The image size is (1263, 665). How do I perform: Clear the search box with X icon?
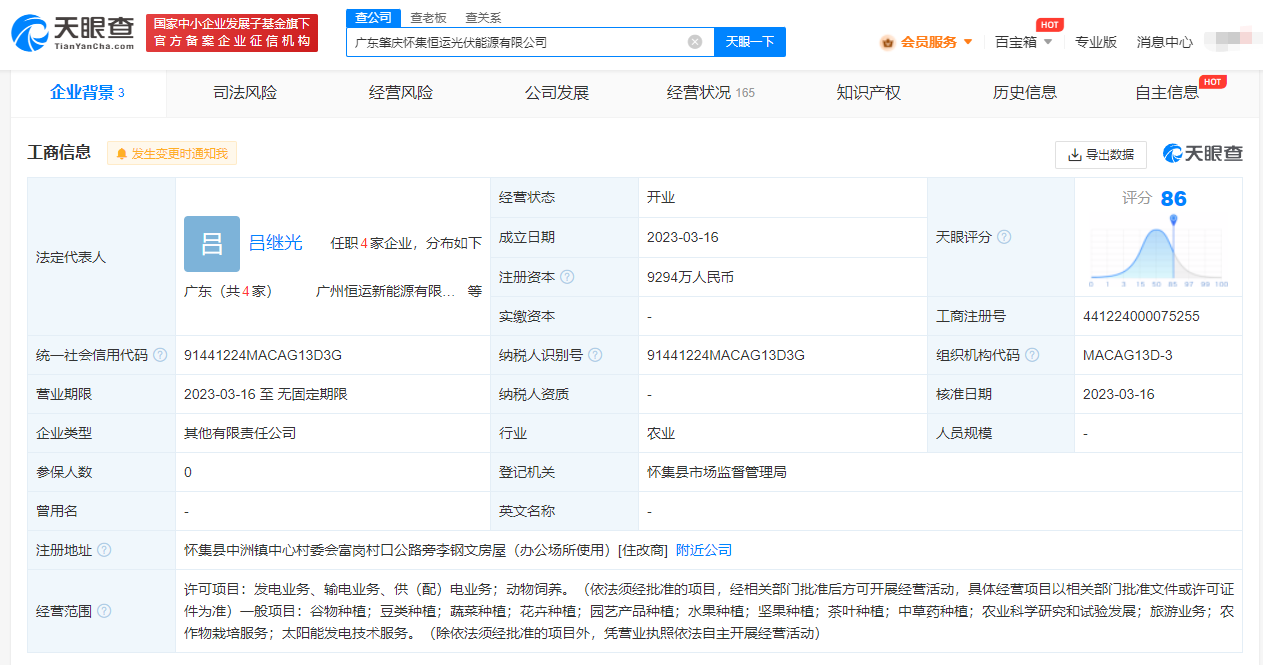pos(695,42)
